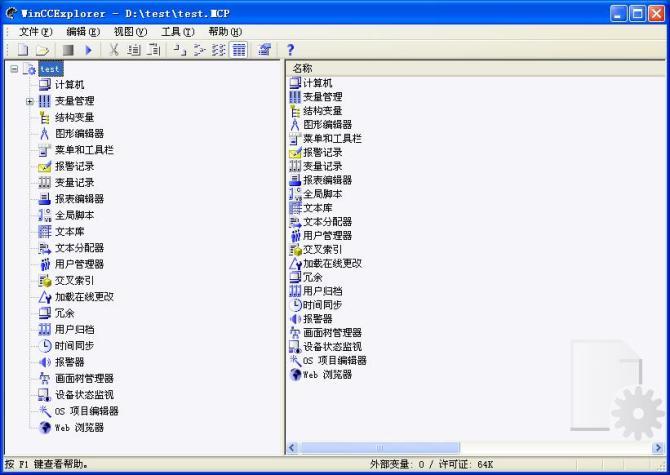Click 用户归档 icon in the navigation tree
Viewport: 670px width, 475px height.
(x=44, y=329)
